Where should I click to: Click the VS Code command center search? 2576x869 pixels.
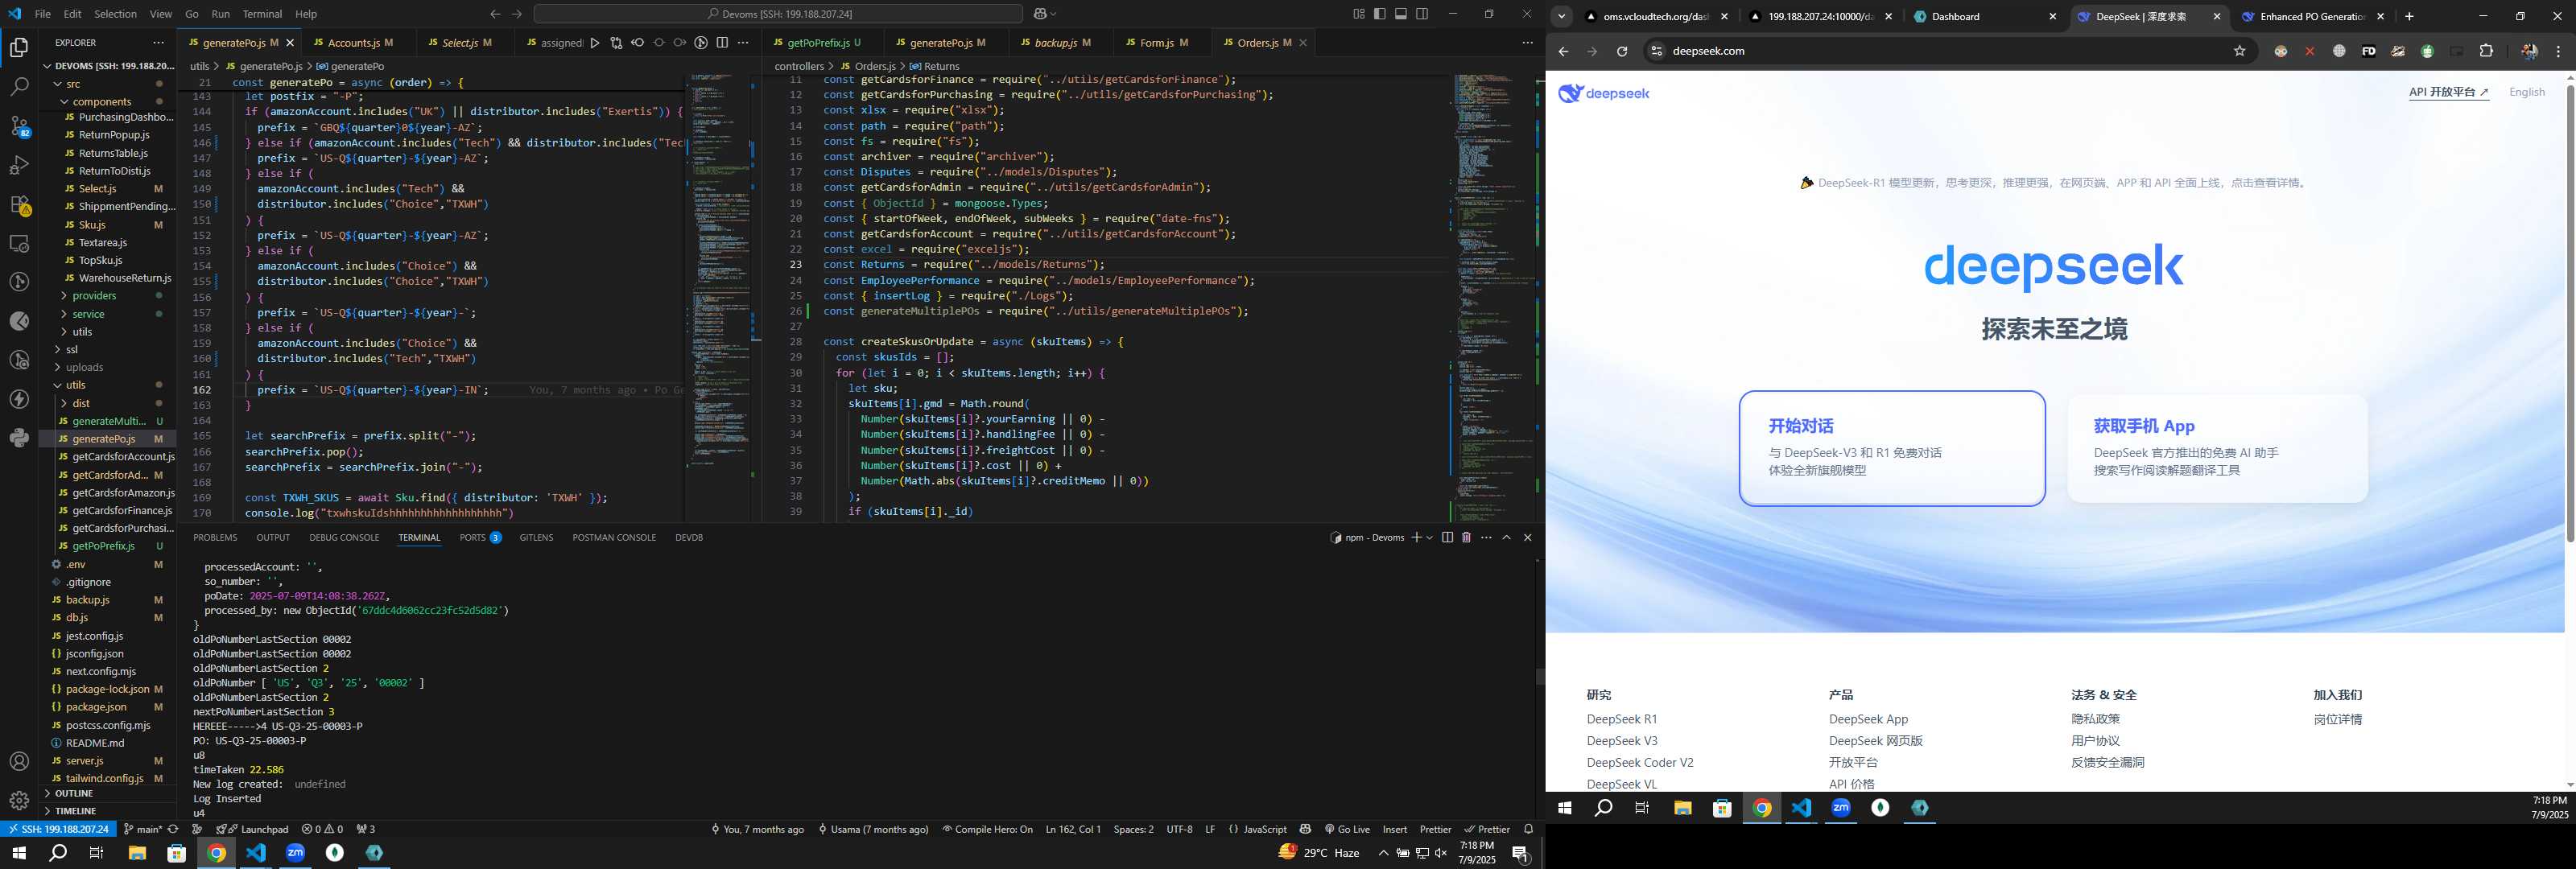point(778,14)
